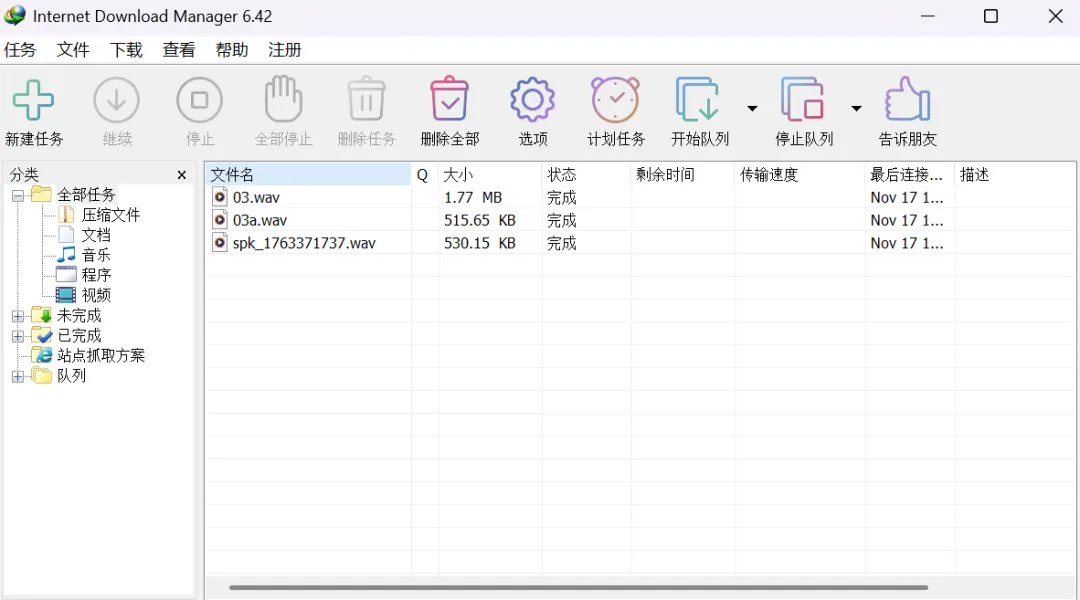Collapse the 全部任务 tree node
The width and height of the screenshot is (1080, 600).
point(18,196)
